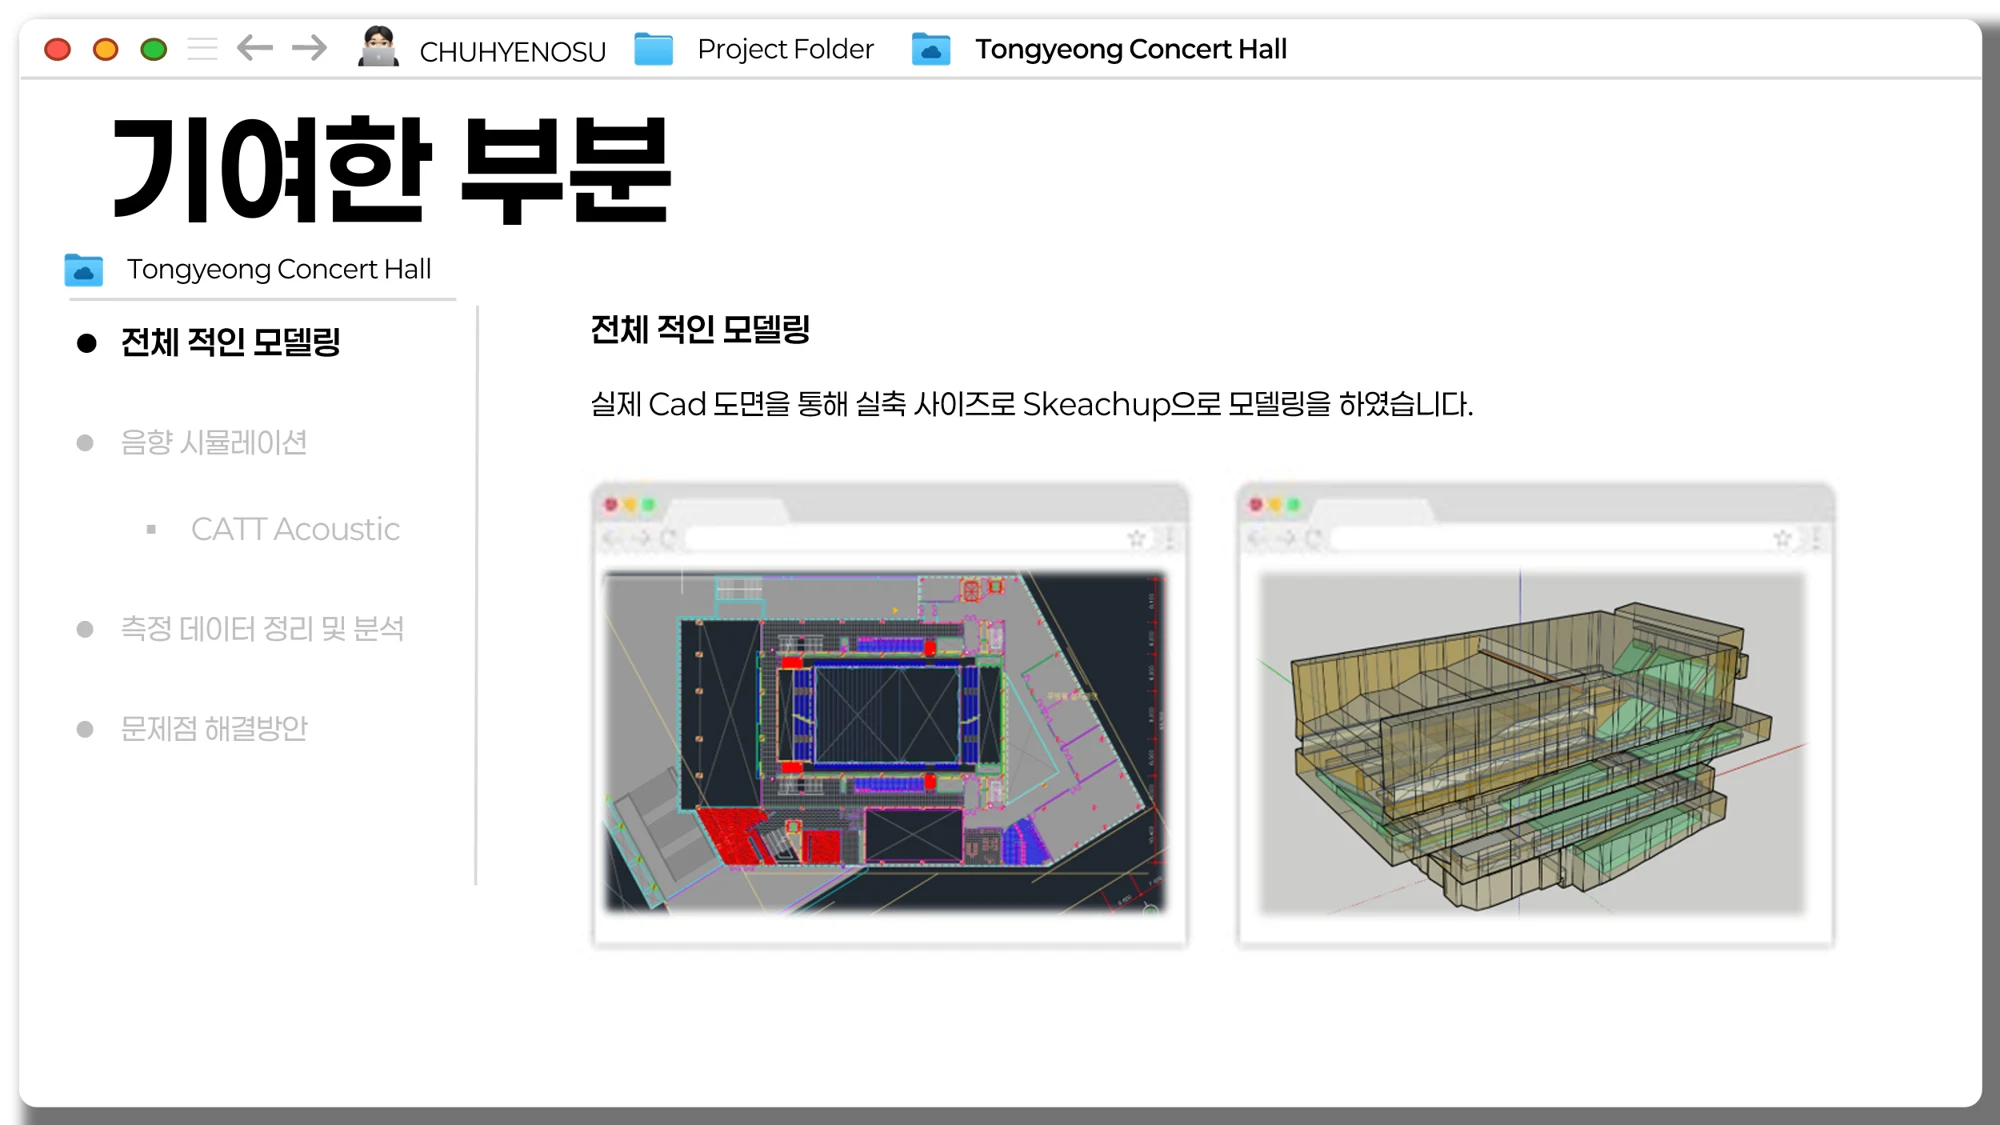Click the 전체 적인 모델링 content heading
2000x1125 pixels.
pyautogui.click(x=700, y=329)
